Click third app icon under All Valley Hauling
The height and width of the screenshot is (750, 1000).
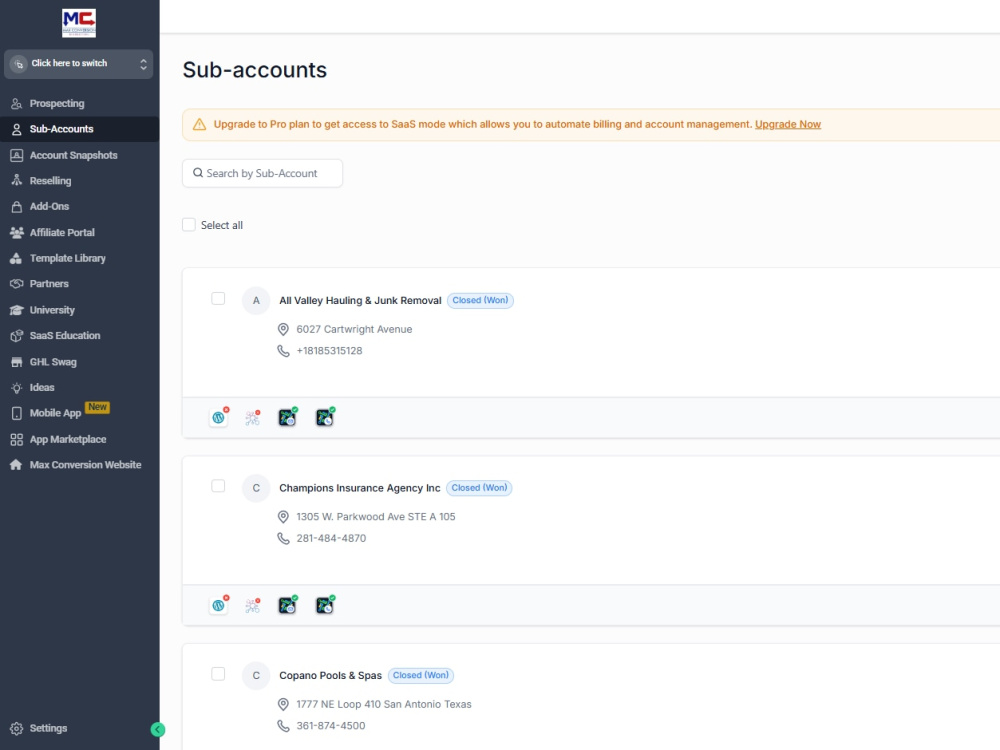click(288, 418)
